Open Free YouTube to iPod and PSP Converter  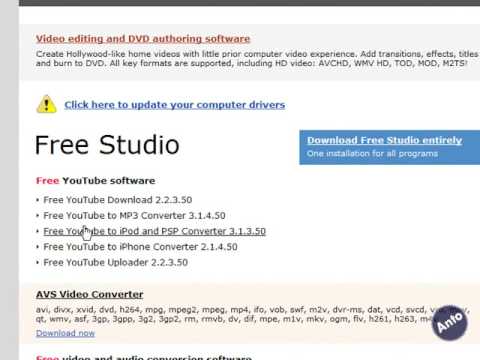point(155,231)
